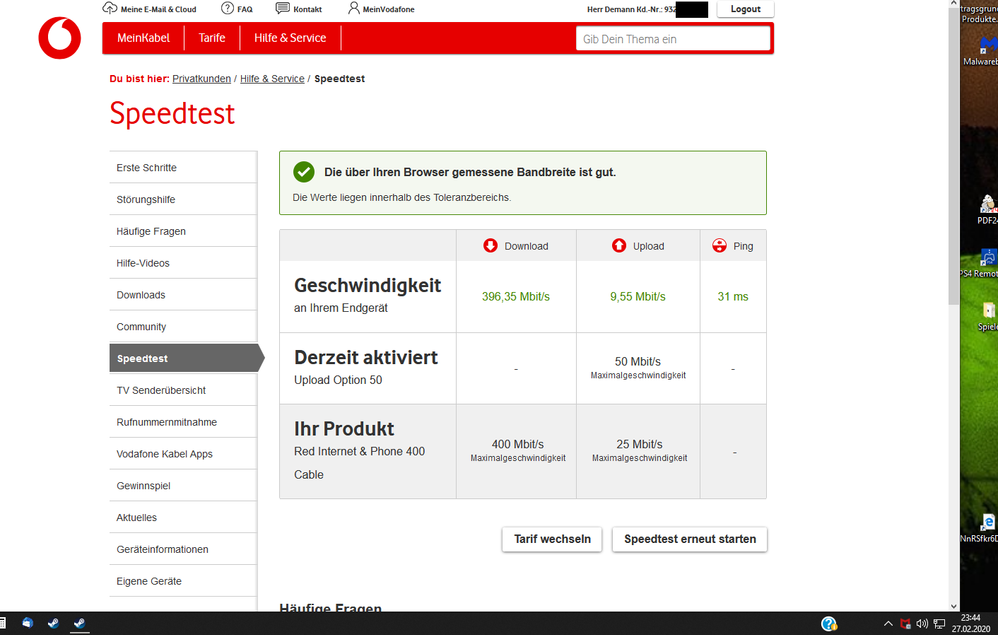
Task: Open the volume speaker tray icon
Action: (x=922, y=624)
